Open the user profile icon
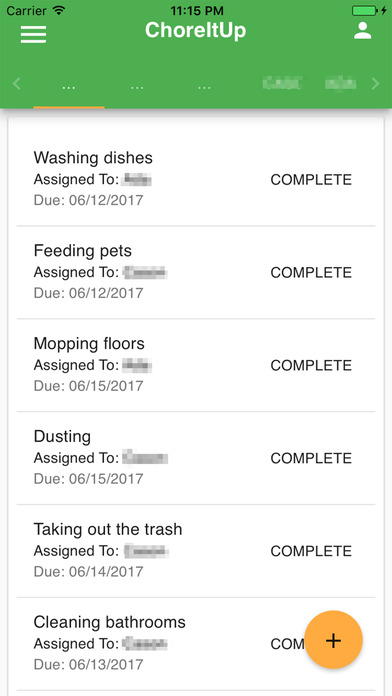This screenshot has height=696, width=392. point(362,31)
